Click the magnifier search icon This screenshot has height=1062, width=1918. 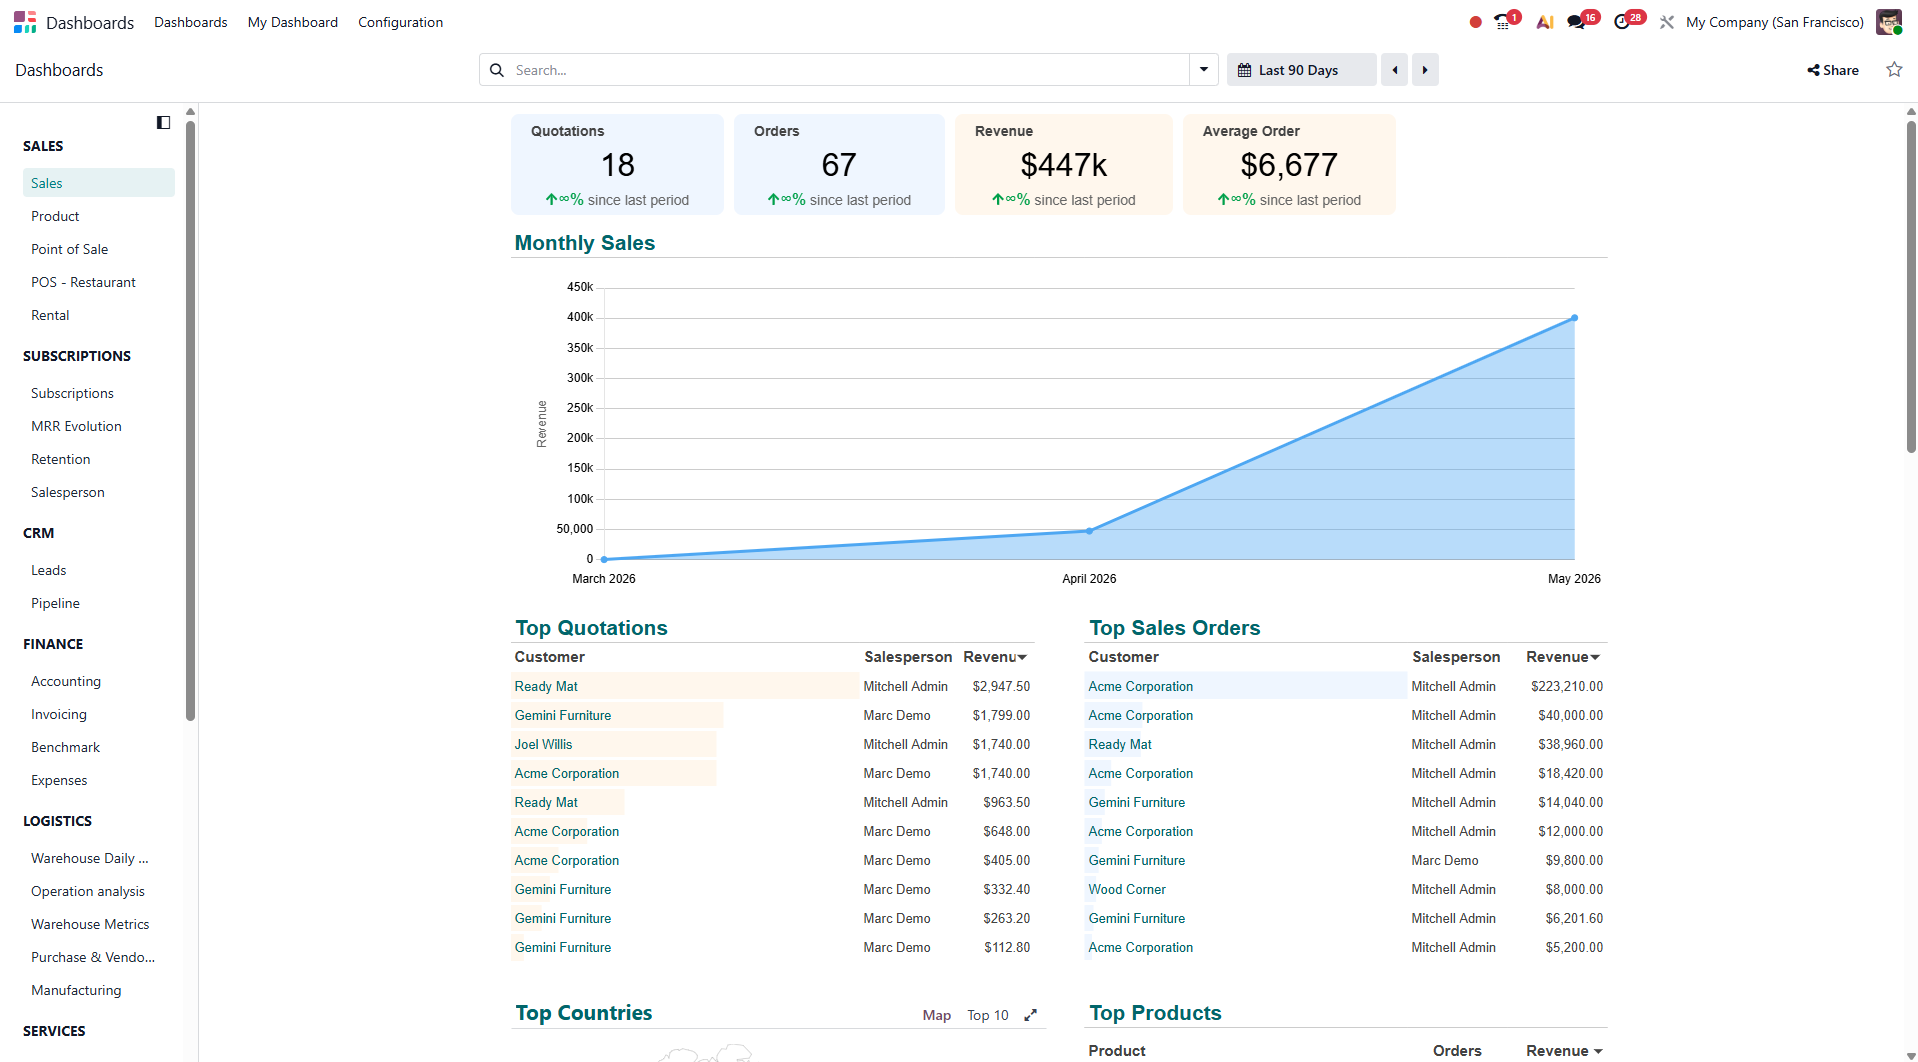(497, 70)
